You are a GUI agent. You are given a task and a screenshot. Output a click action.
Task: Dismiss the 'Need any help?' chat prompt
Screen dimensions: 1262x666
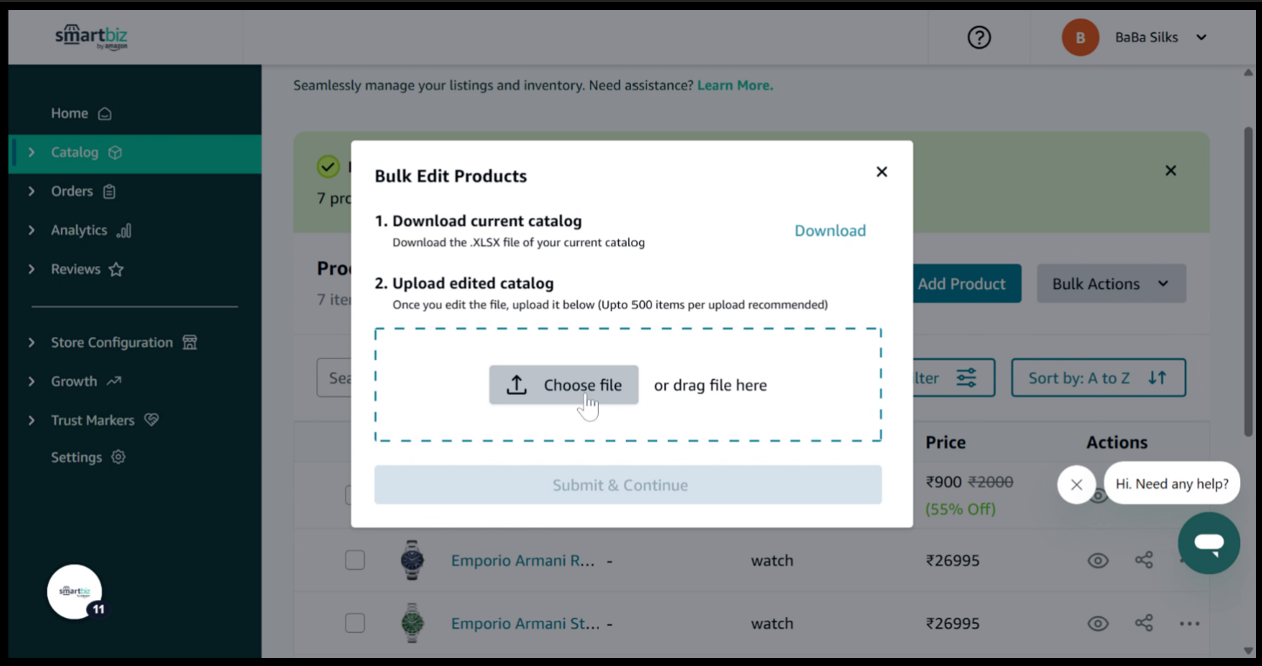[x=1076, y=485]
